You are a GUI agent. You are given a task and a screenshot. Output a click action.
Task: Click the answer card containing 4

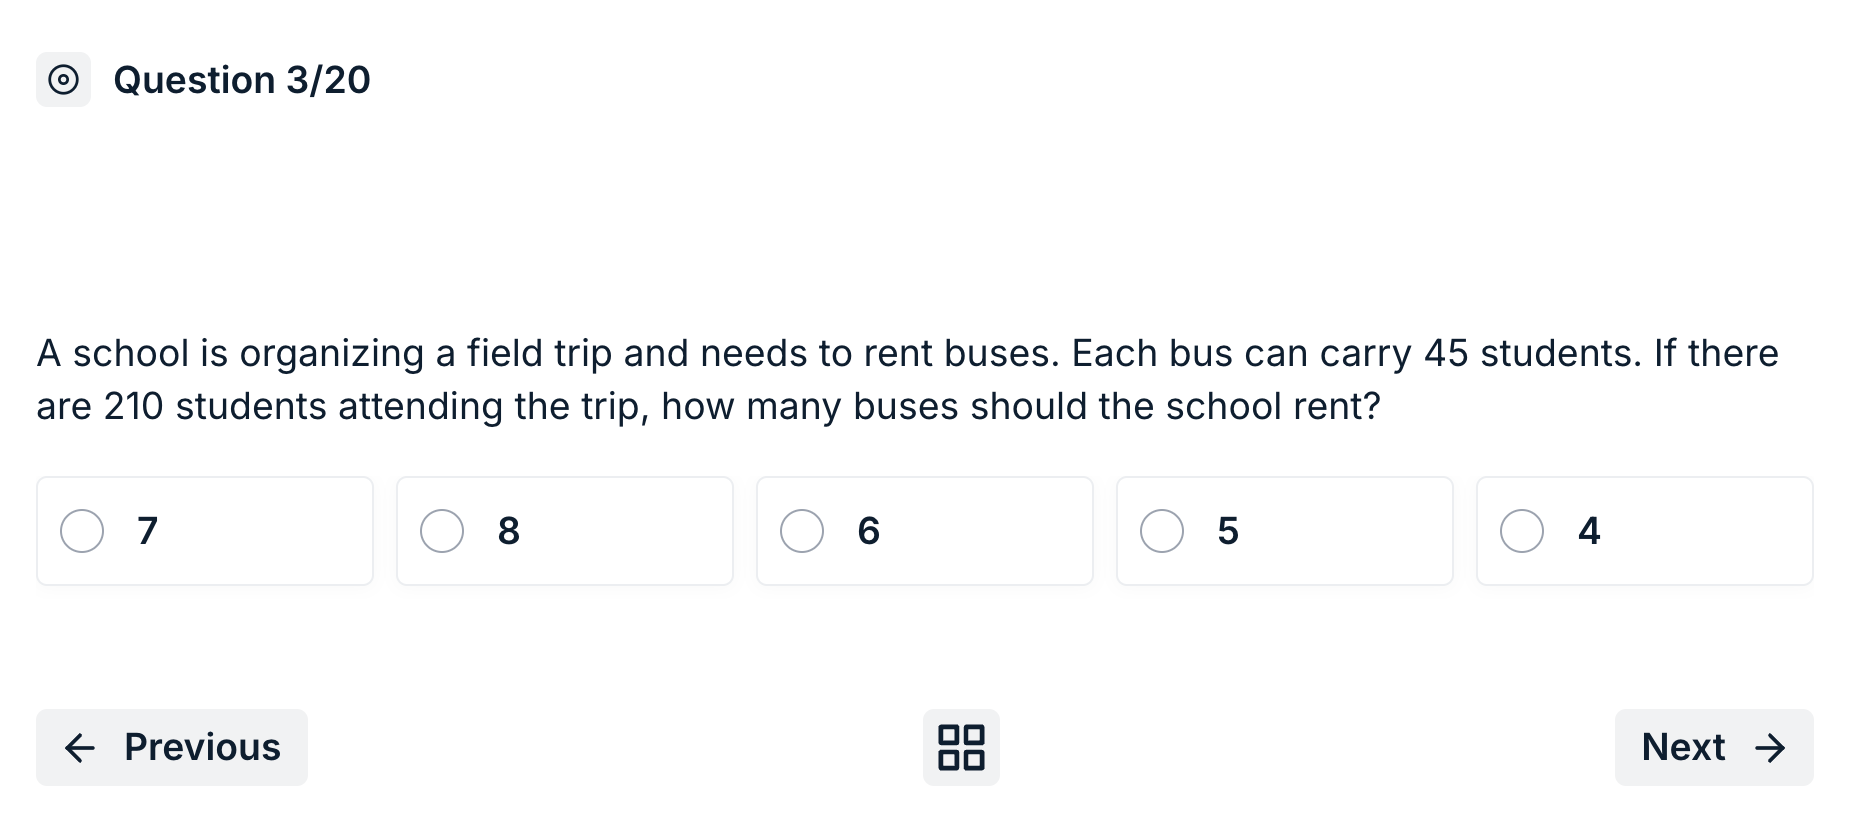pos(1645,531)
